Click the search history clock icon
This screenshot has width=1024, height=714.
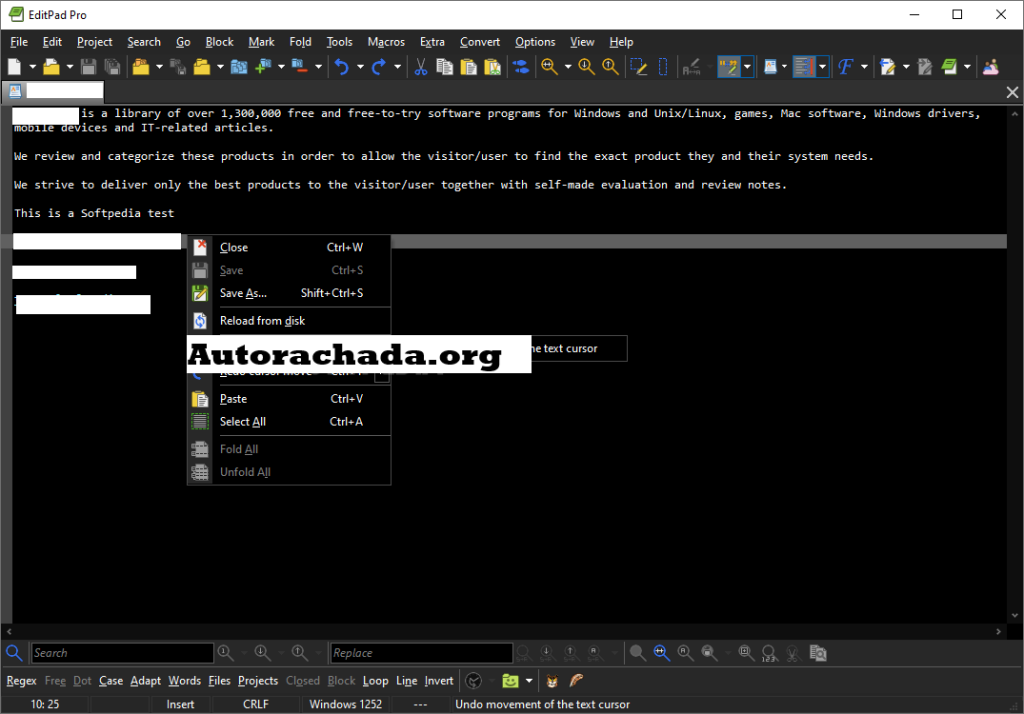(473, 681)
